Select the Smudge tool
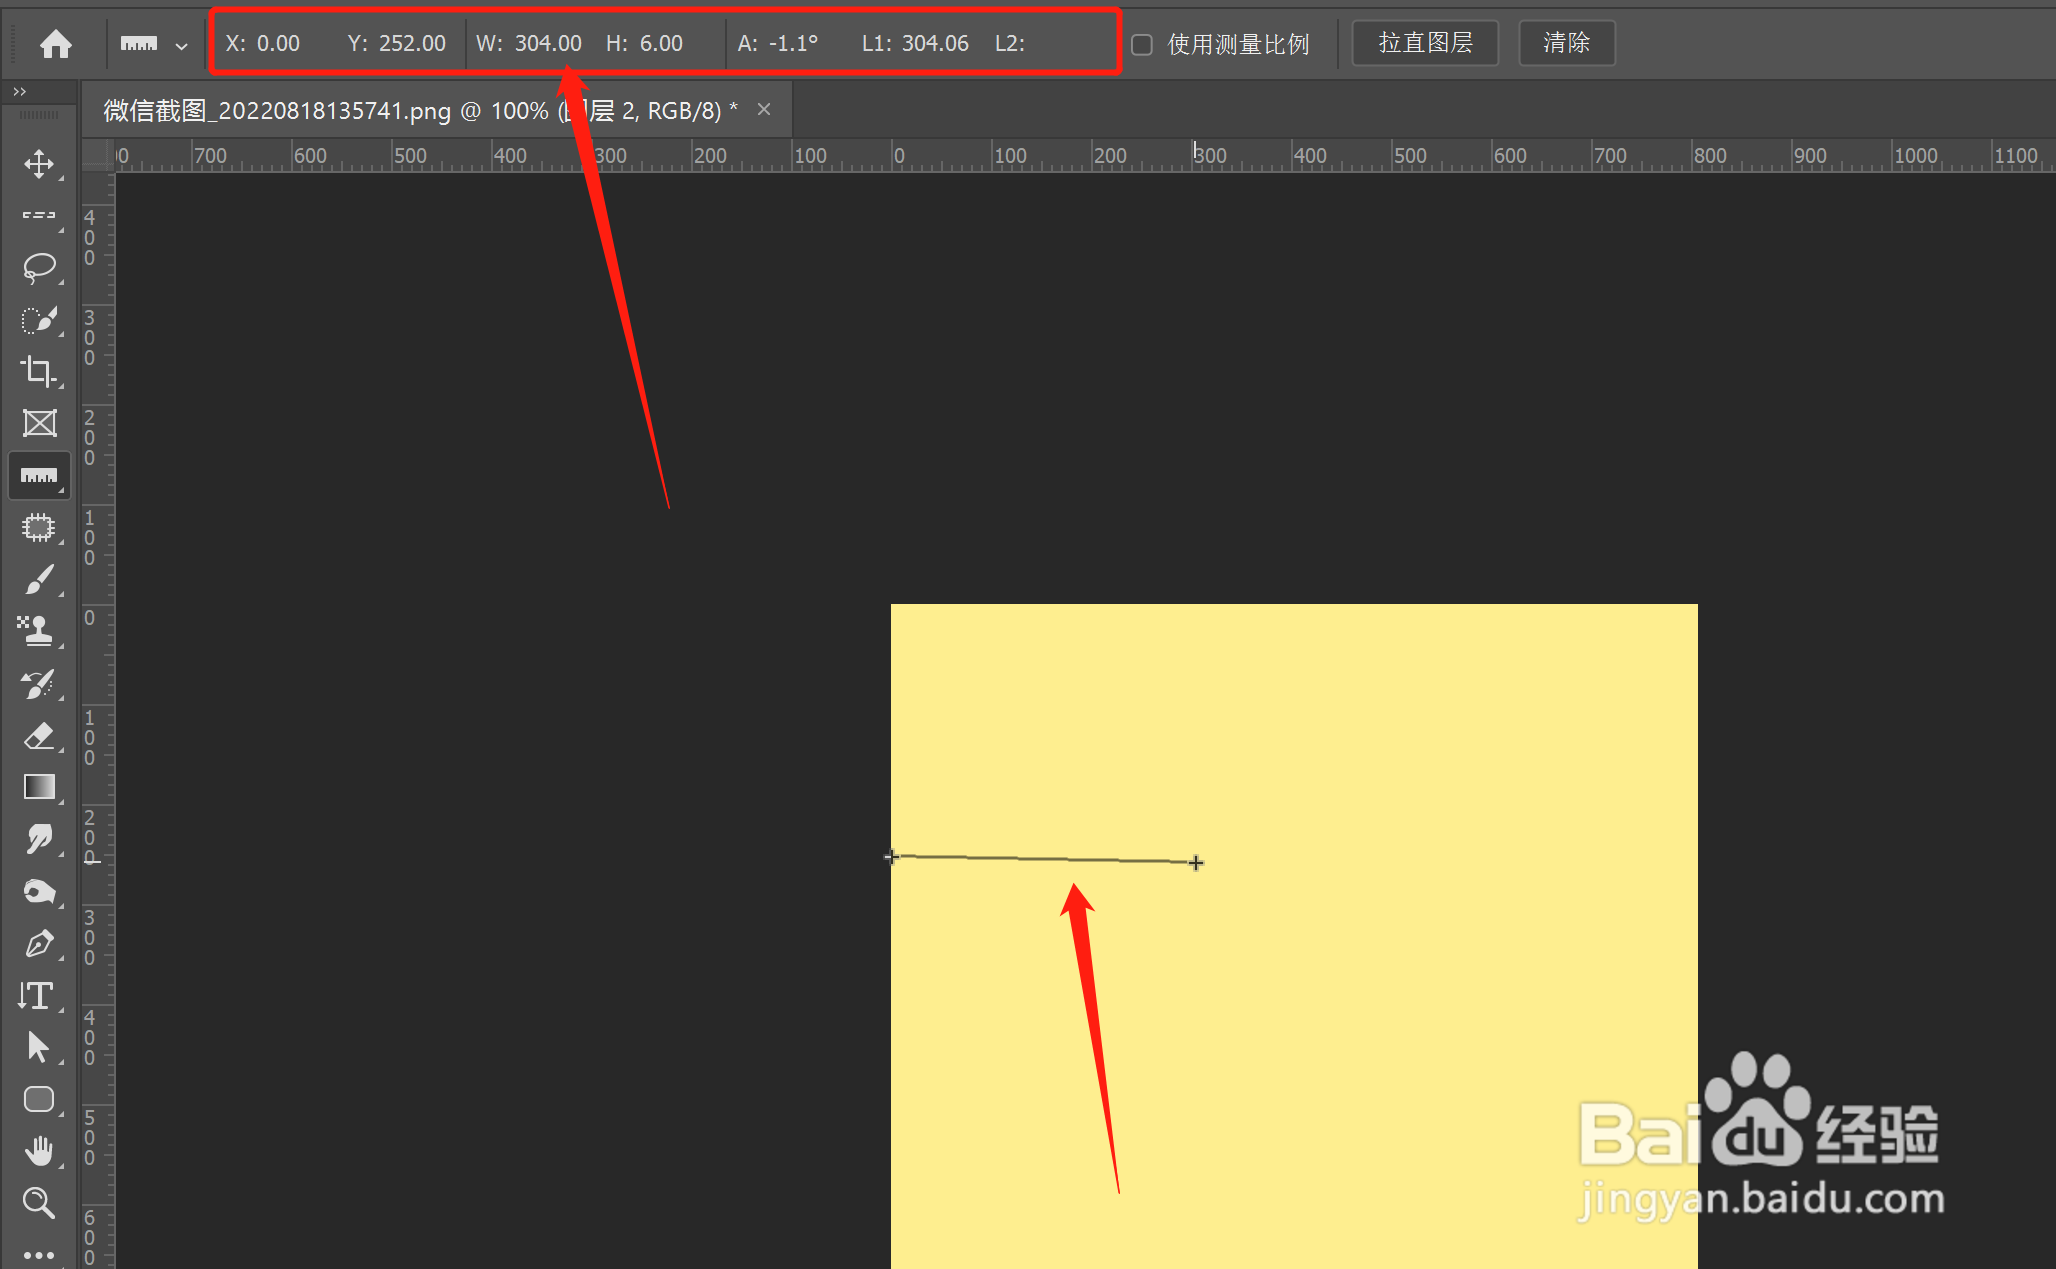Screen dimensions: 2056x1269 tap(39, 840)
